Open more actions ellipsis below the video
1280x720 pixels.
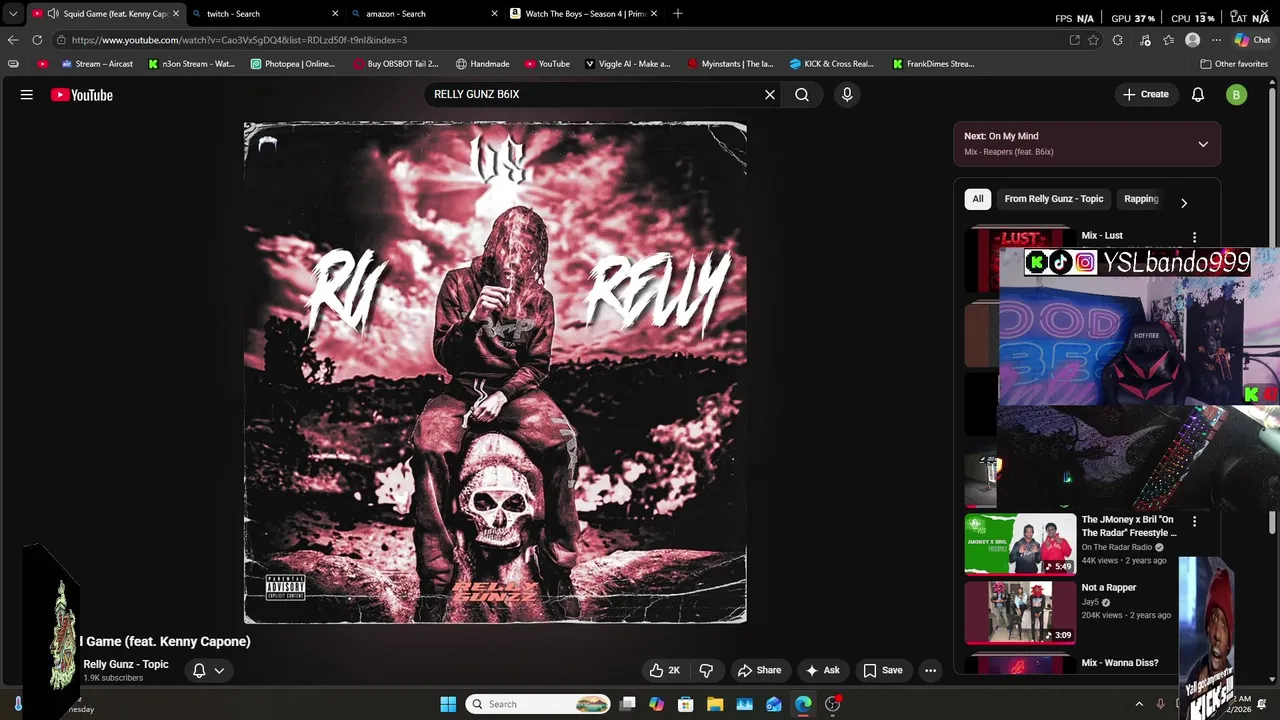[931, 671]
